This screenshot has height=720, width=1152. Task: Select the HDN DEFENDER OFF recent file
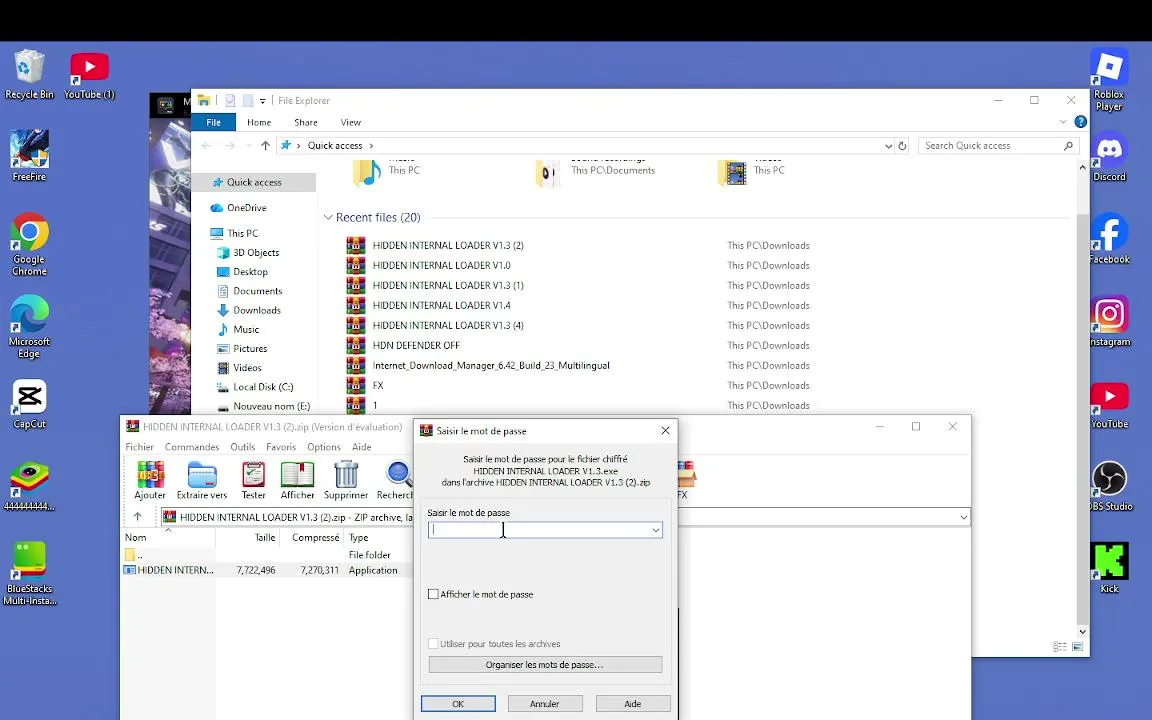(416, 345)
